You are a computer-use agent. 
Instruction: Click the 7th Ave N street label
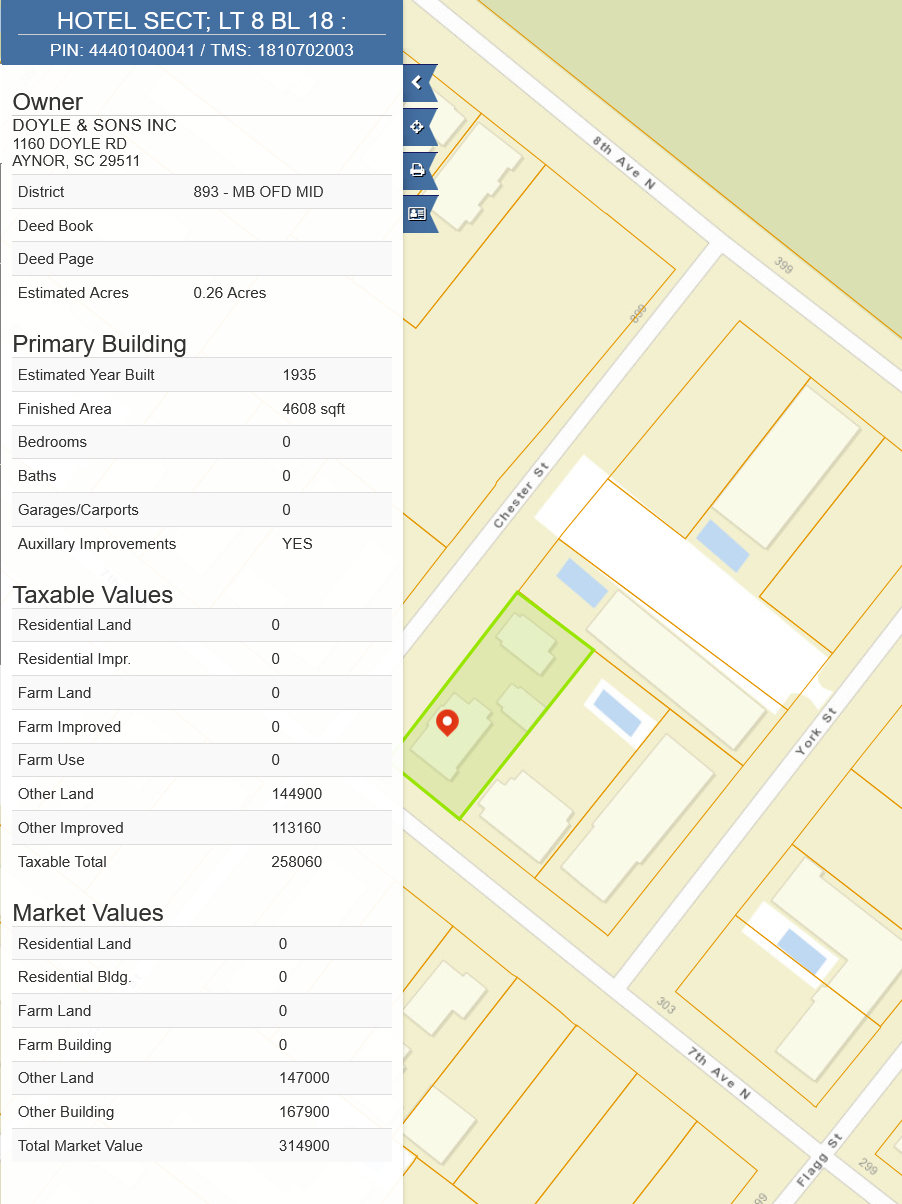point(718,1072)
